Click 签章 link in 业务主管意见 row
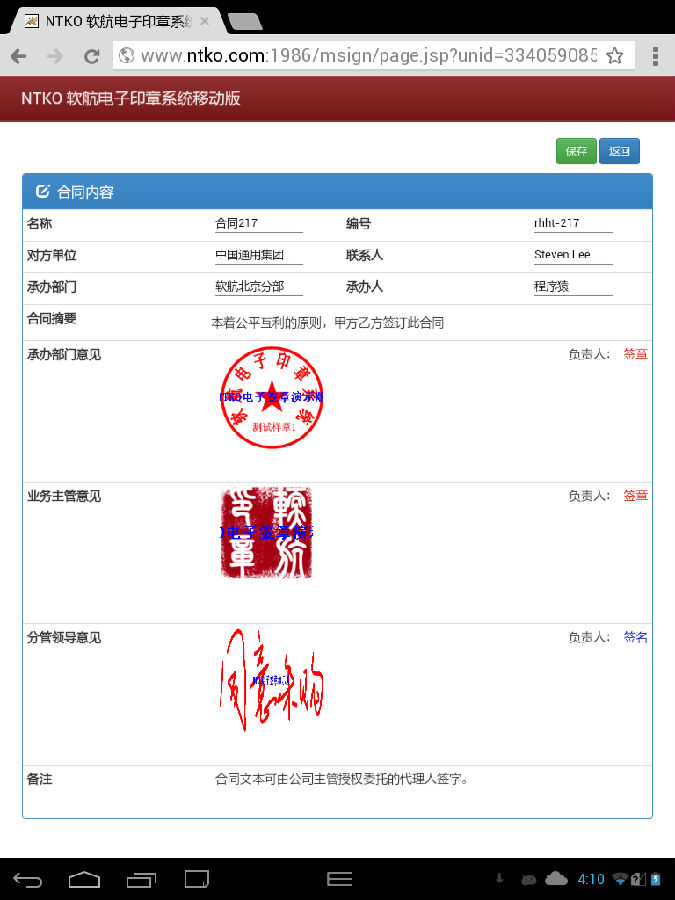Viewport: 675px width, 900px height. tap(636, 495)
